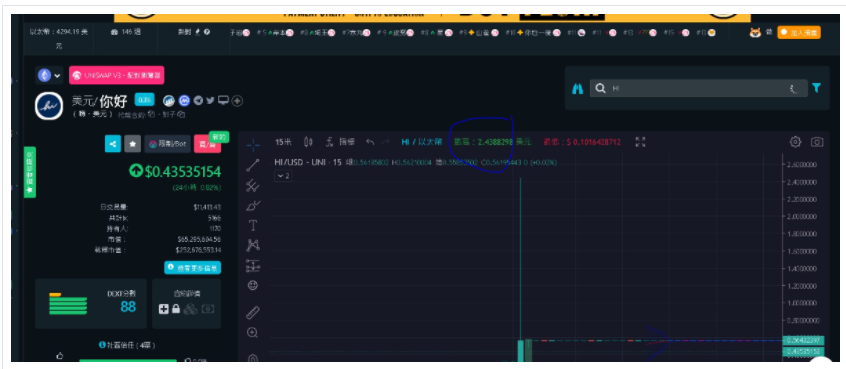
Task: Open the fx indicators menu
Action: point(340,142)
